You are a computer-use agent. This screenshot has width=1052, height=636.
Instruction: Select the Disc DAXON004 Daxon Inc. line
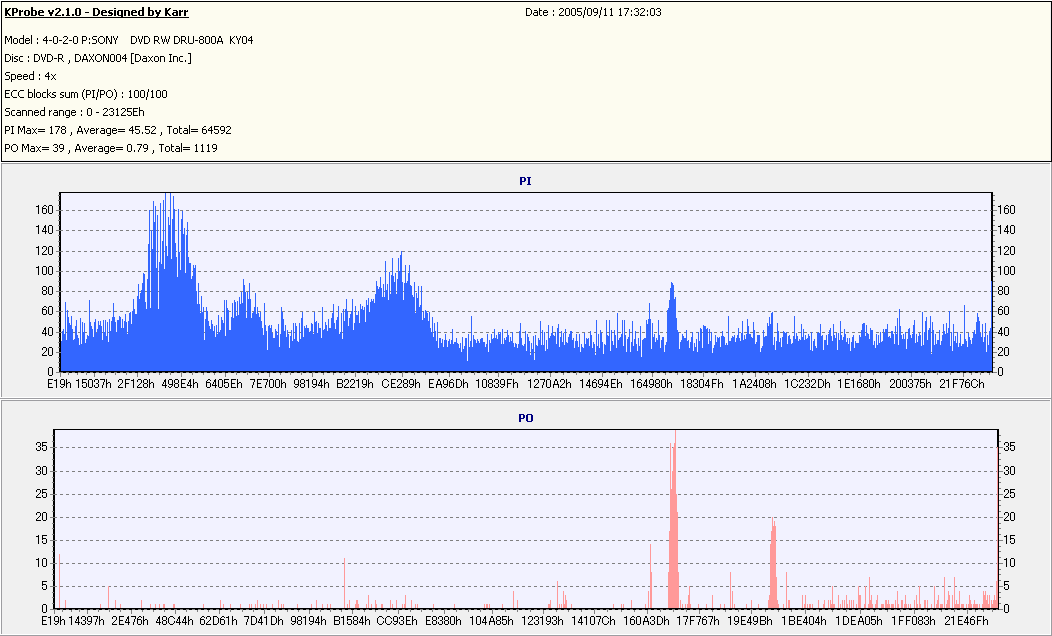(98, 58)
